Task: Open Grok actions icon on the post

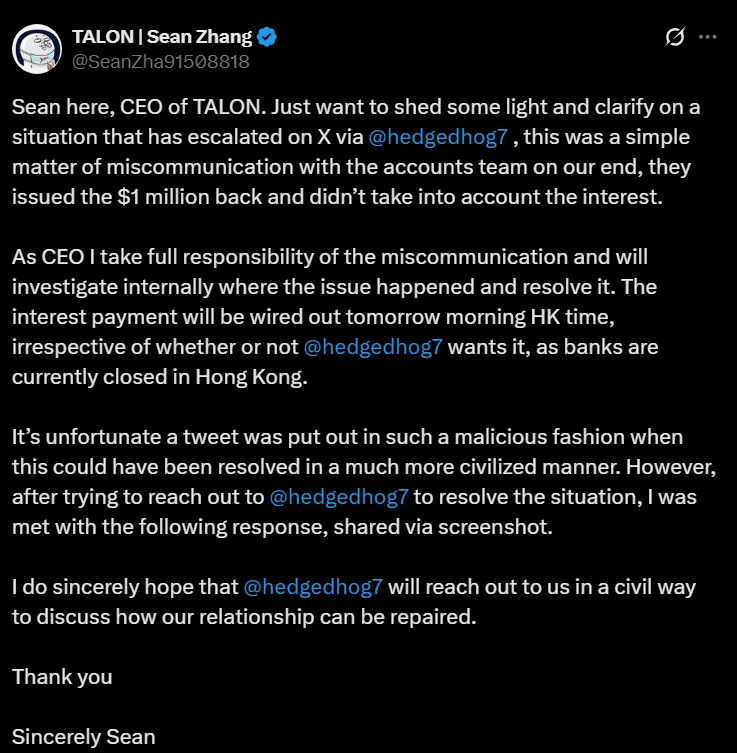Action: [x=675, y=38]
